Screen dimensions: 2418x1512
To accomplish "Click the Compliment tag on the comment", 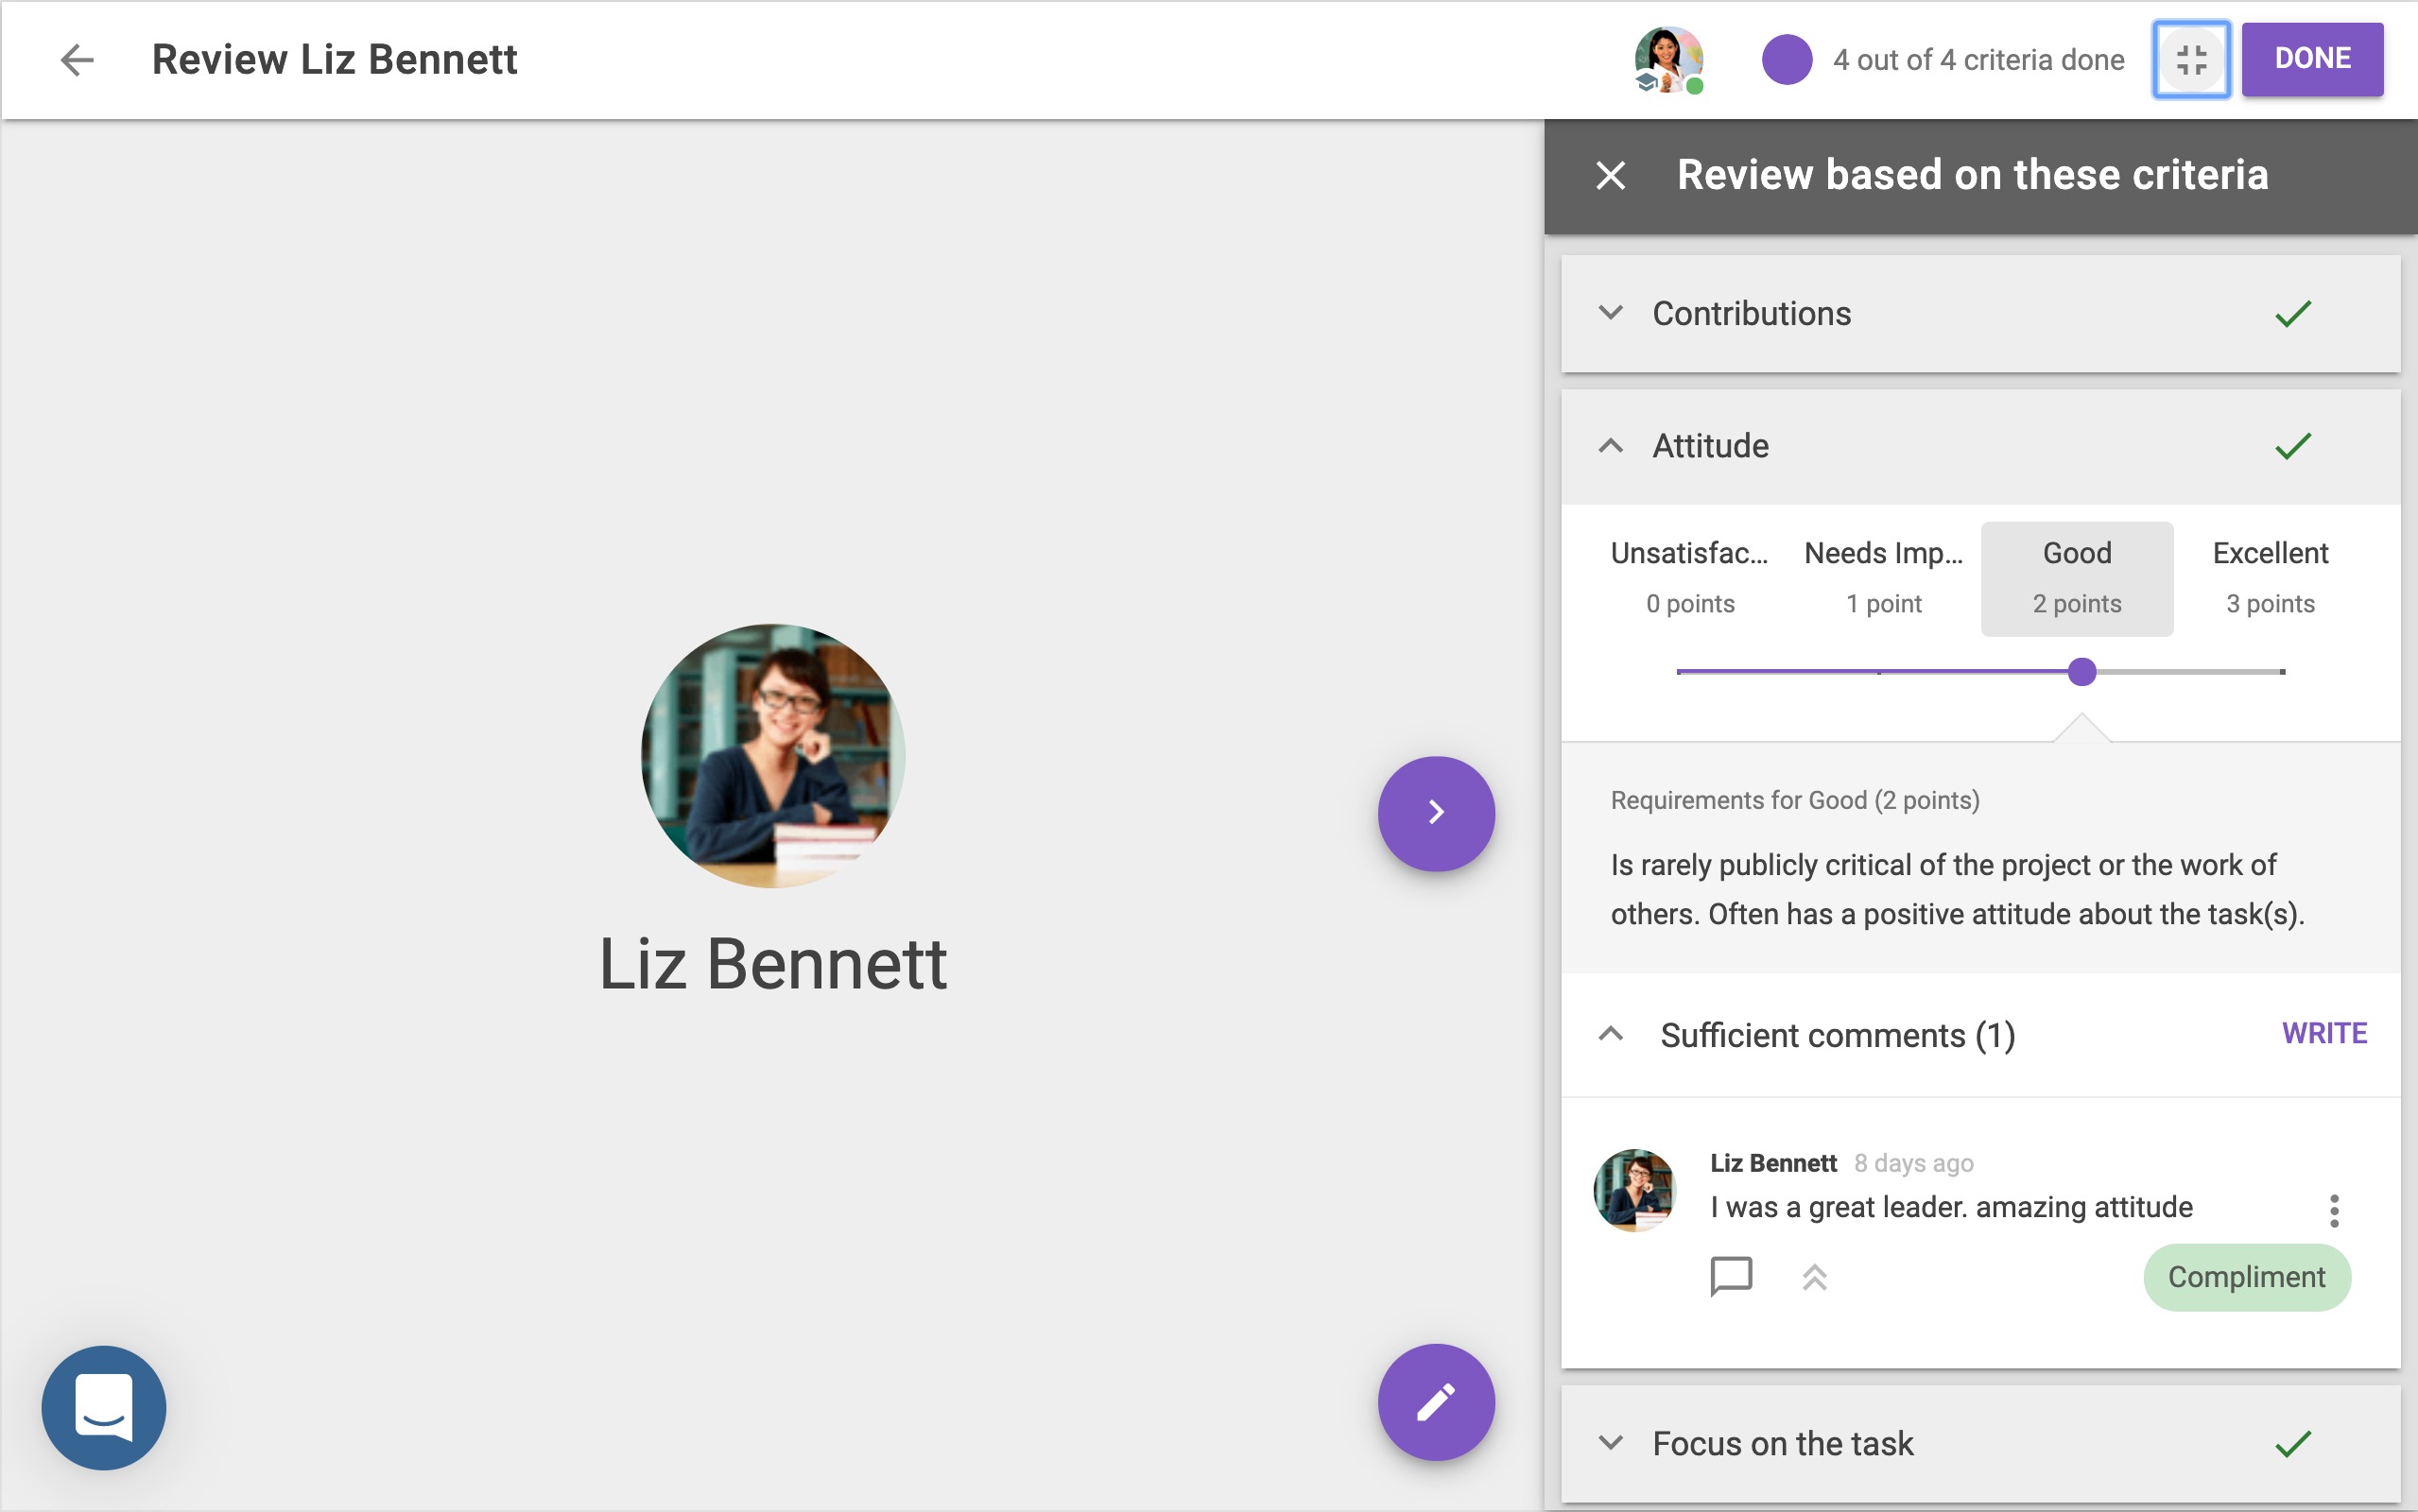I will coord(2245,1277).
